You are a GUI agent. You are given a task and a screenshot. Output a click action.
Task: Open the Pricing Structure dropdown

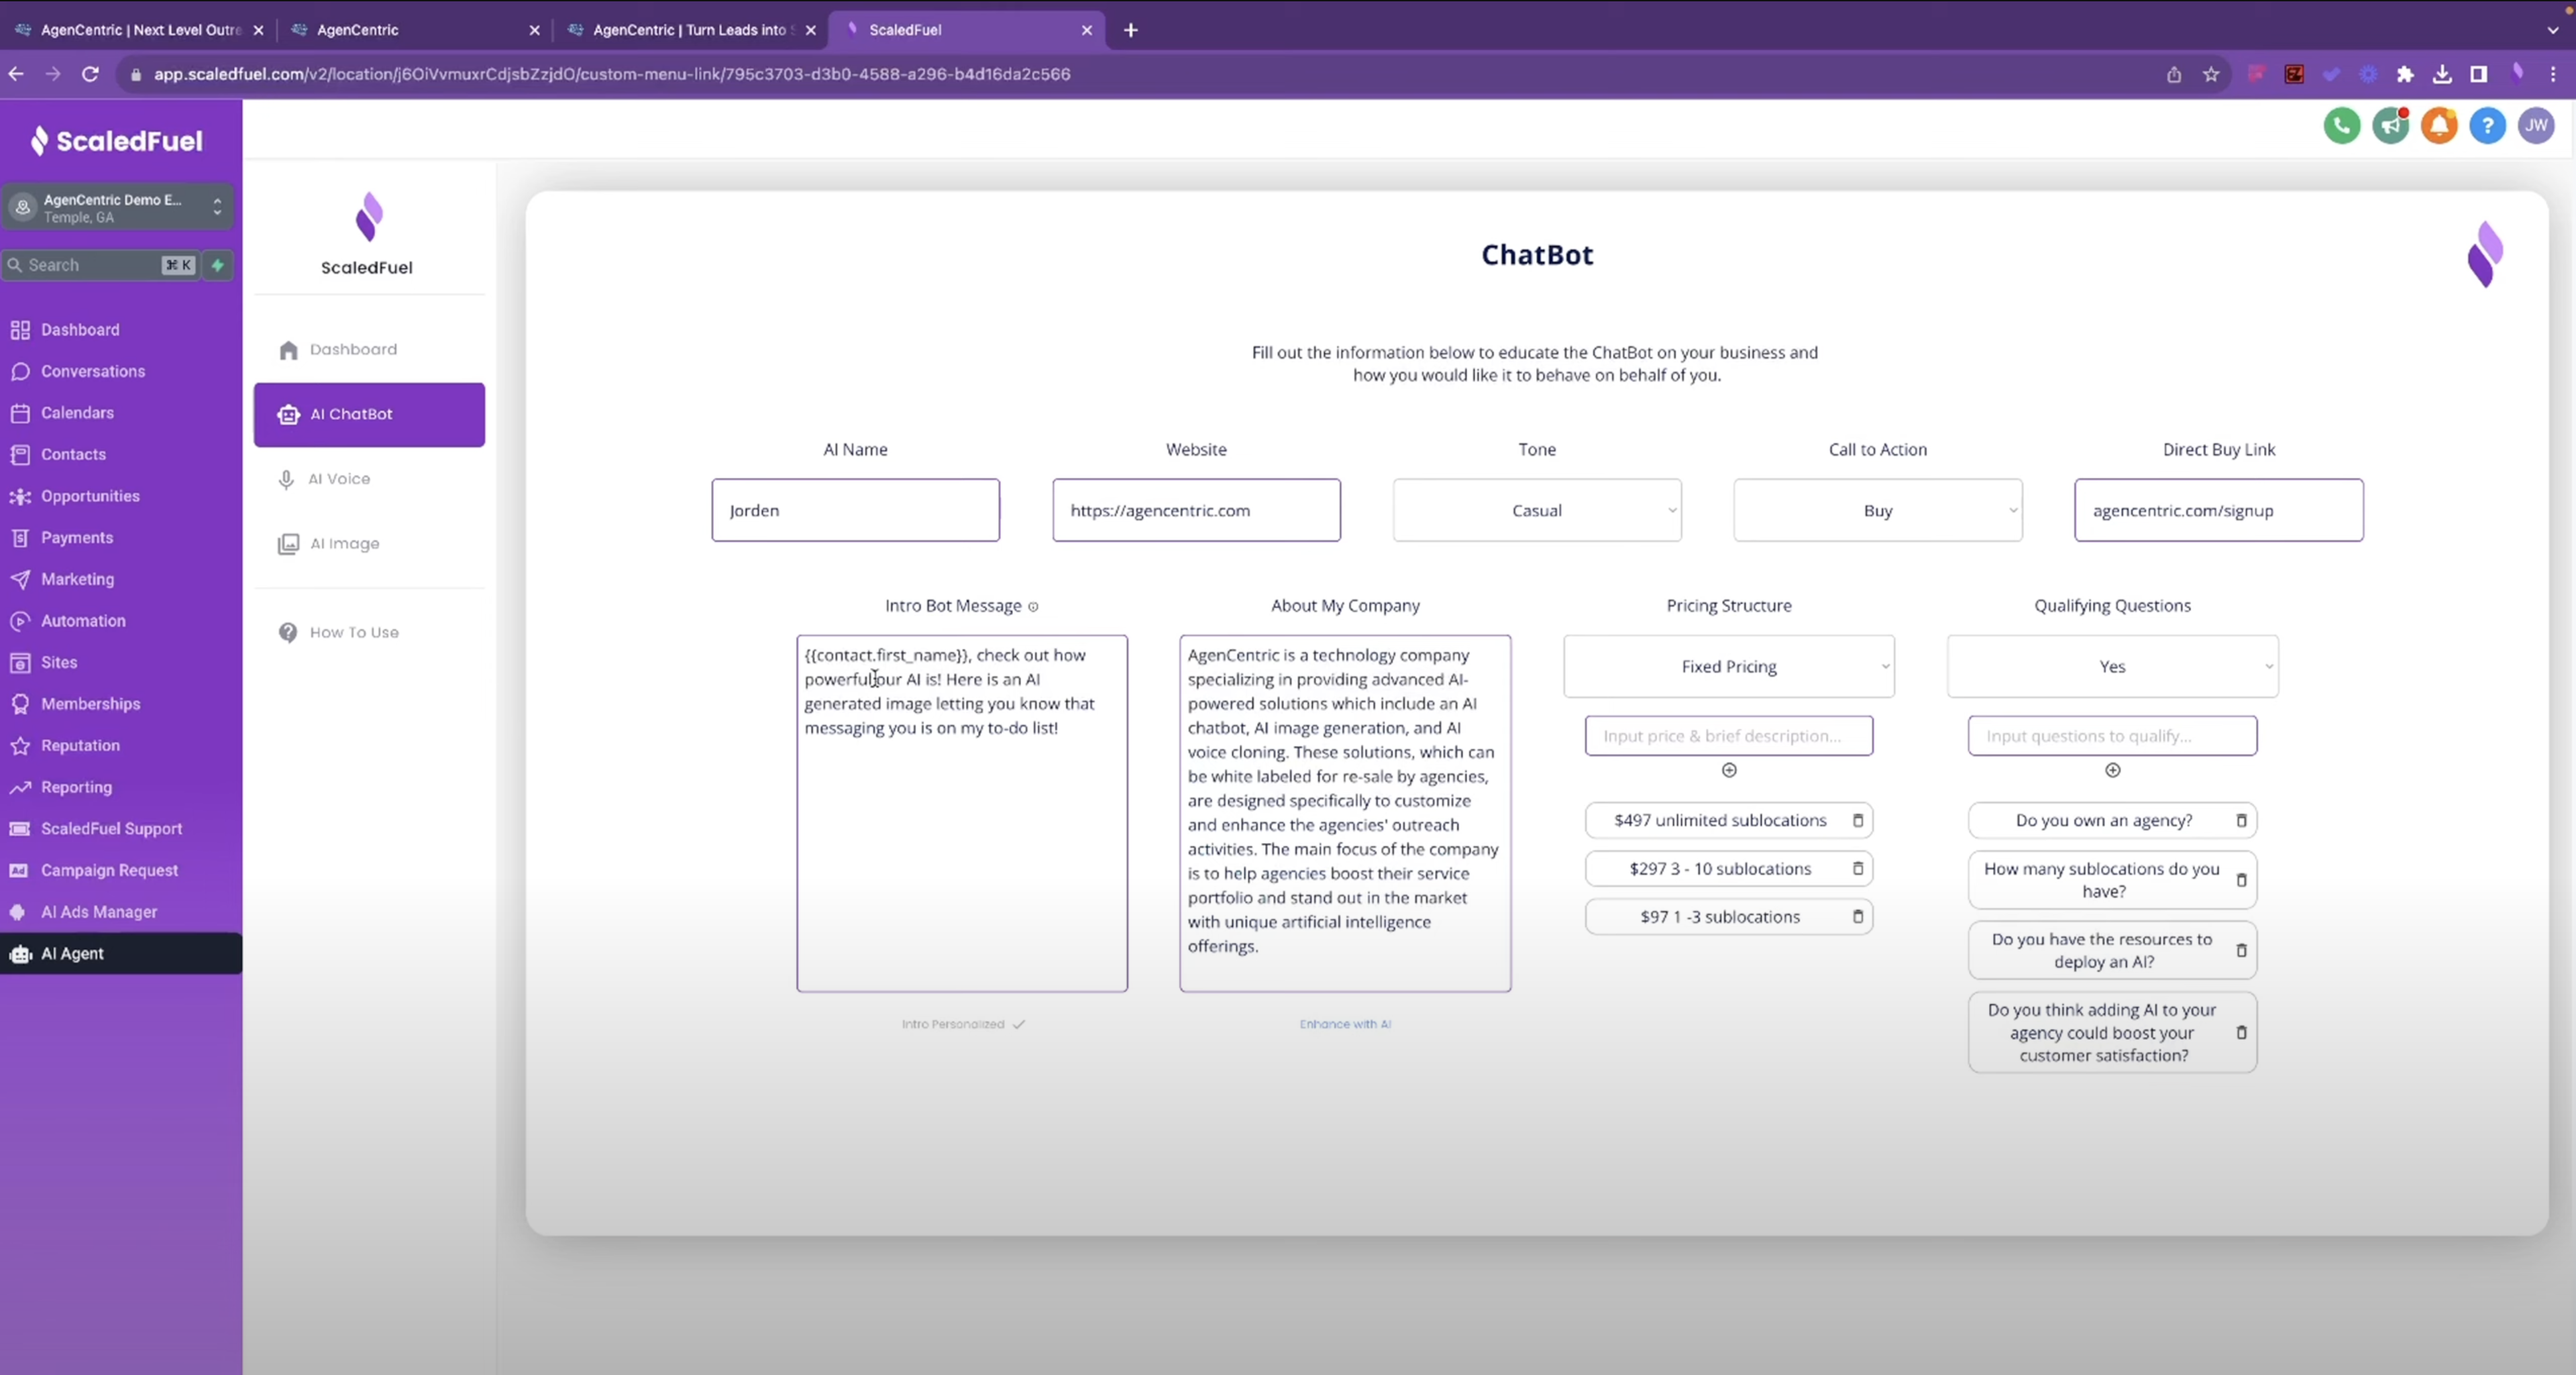pos(1729,666)
